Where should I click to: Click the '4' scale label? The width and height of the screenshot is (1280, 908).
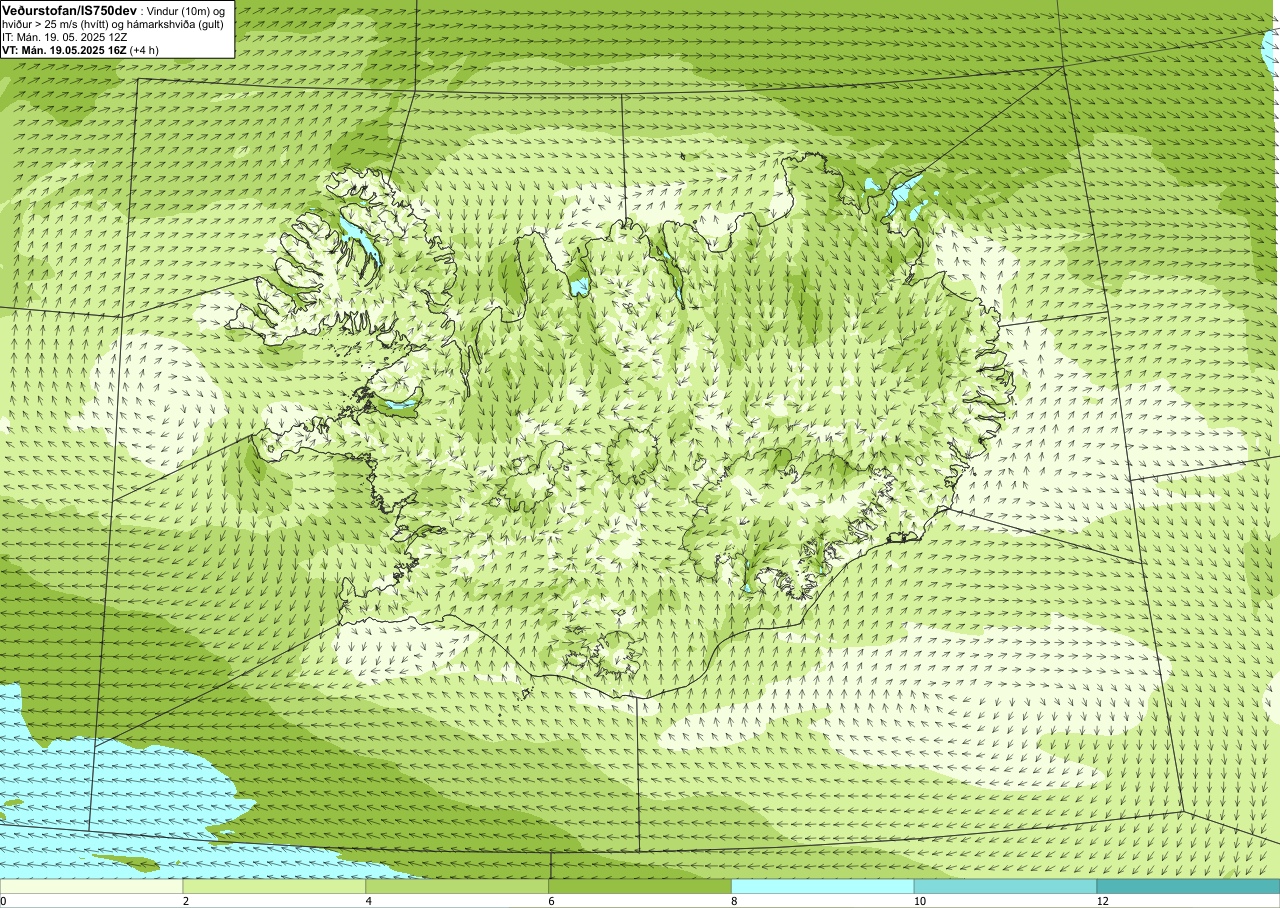[x=369, y=901]
